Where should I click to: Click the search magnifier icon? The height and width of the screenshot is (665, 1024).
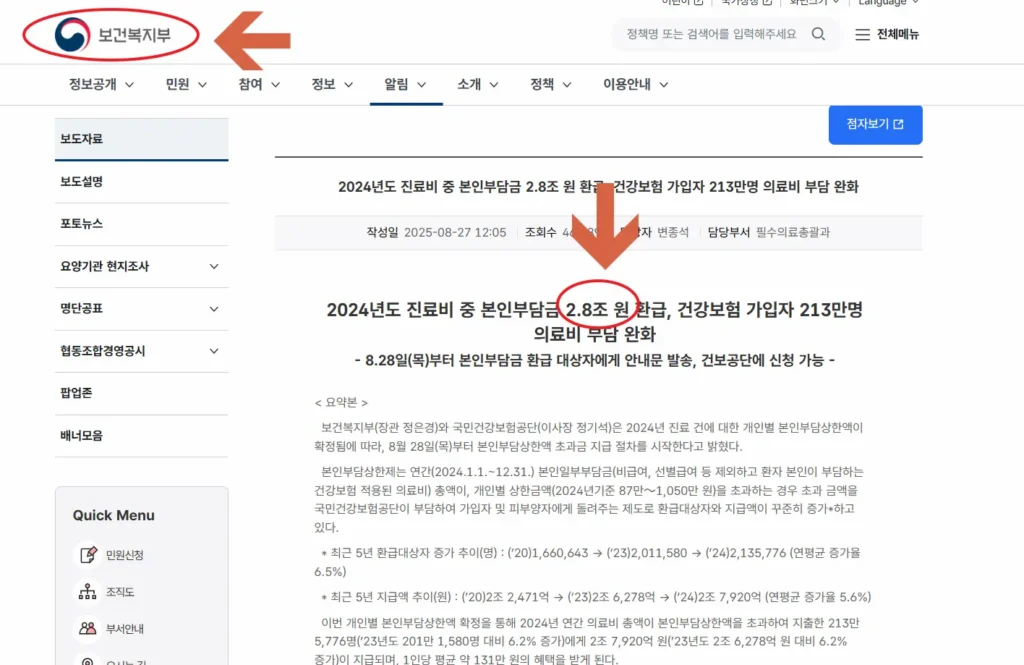tap(818, 33)
